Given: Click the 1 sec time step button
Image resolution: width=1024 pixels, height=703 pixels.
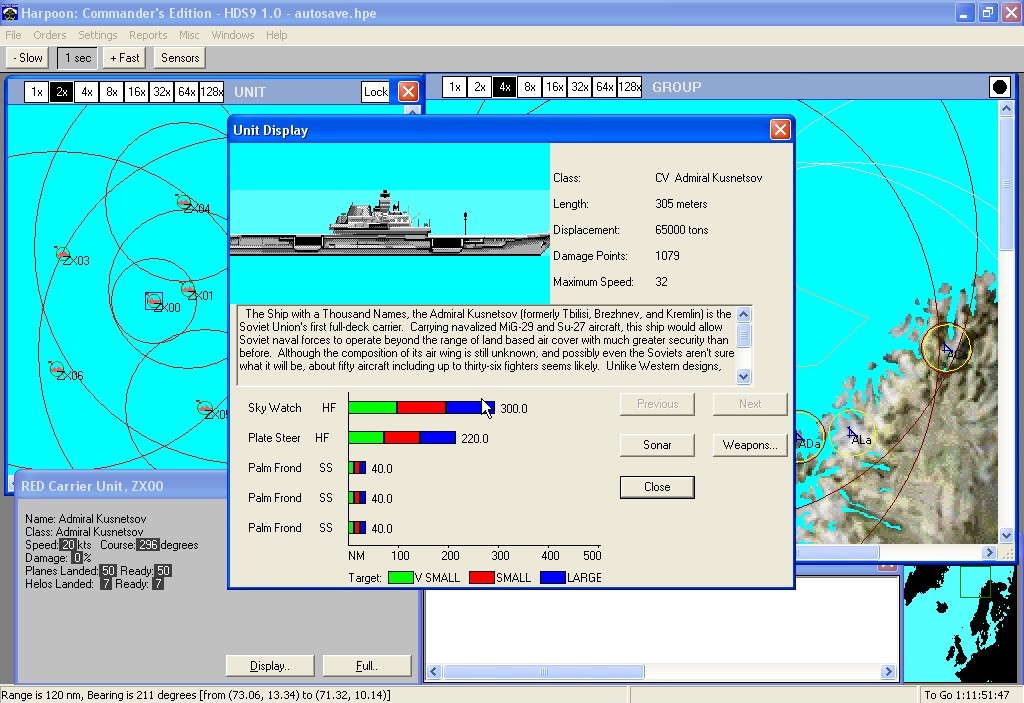Looking at the screenshot, I should (x=78, y=58).
